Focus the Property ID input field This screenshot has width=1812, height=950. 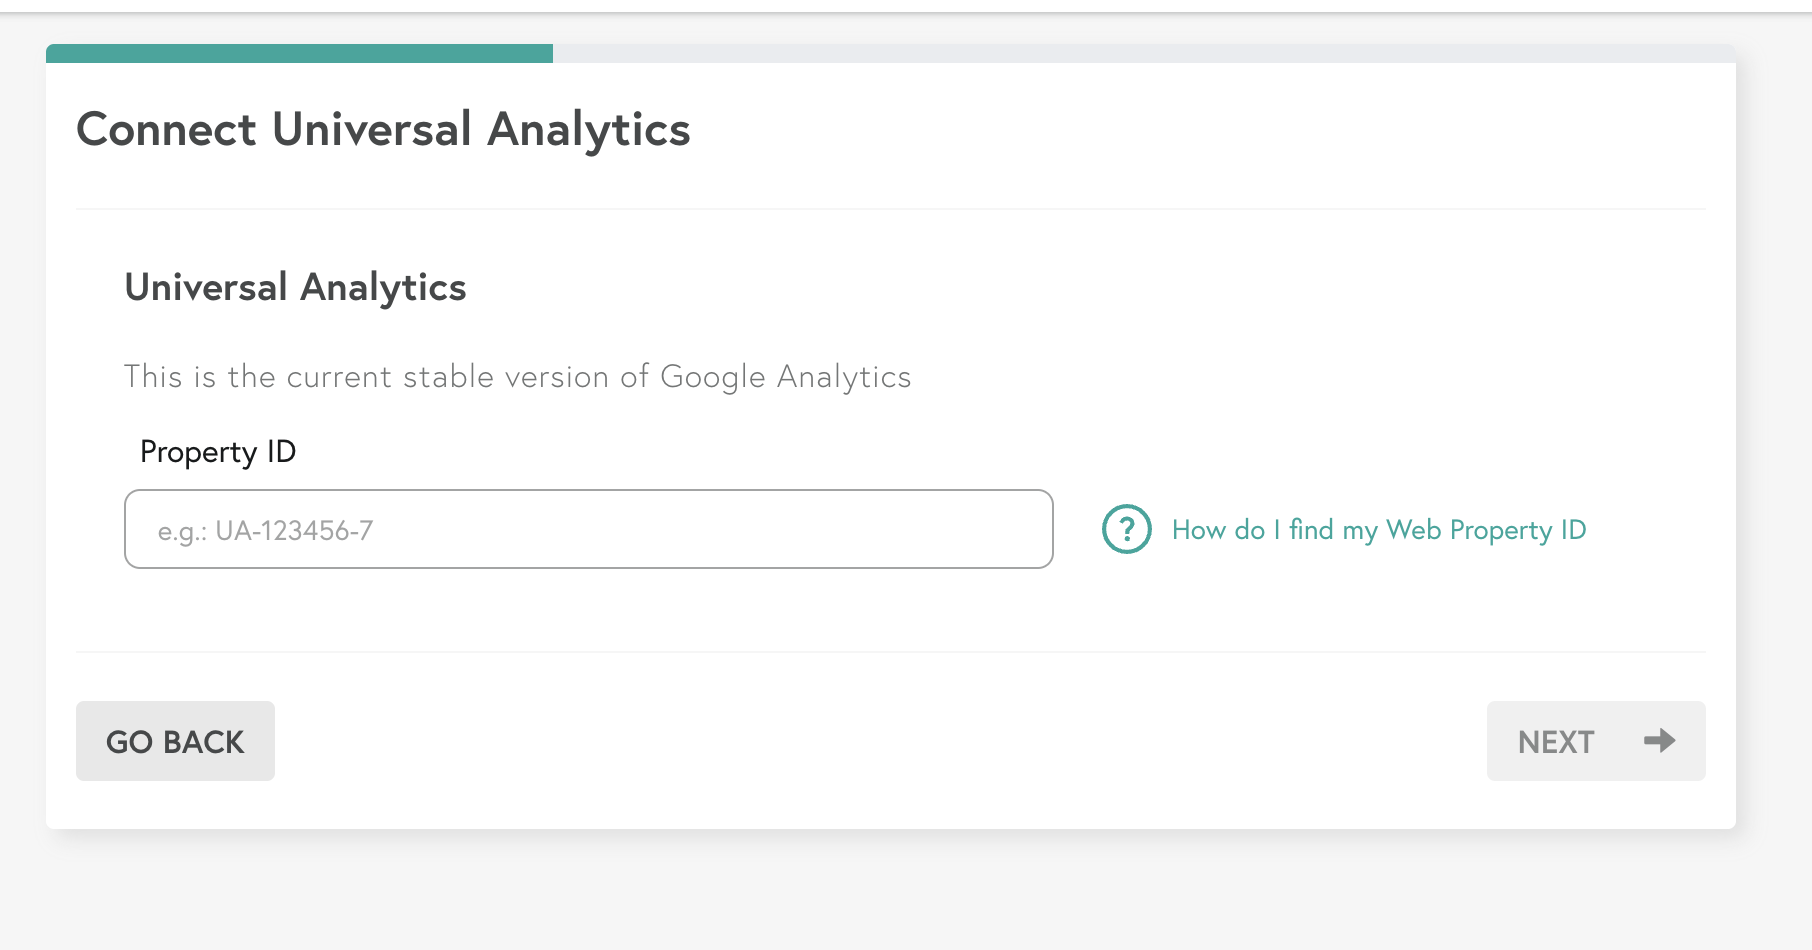click(x=589, y=529)
